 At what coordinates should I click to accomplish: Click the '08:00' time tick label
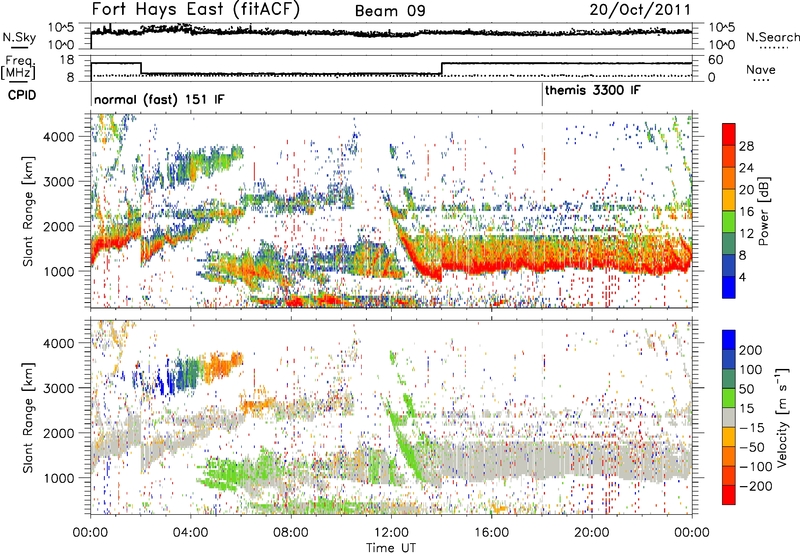pyautogui.click(x=291, y=533)
